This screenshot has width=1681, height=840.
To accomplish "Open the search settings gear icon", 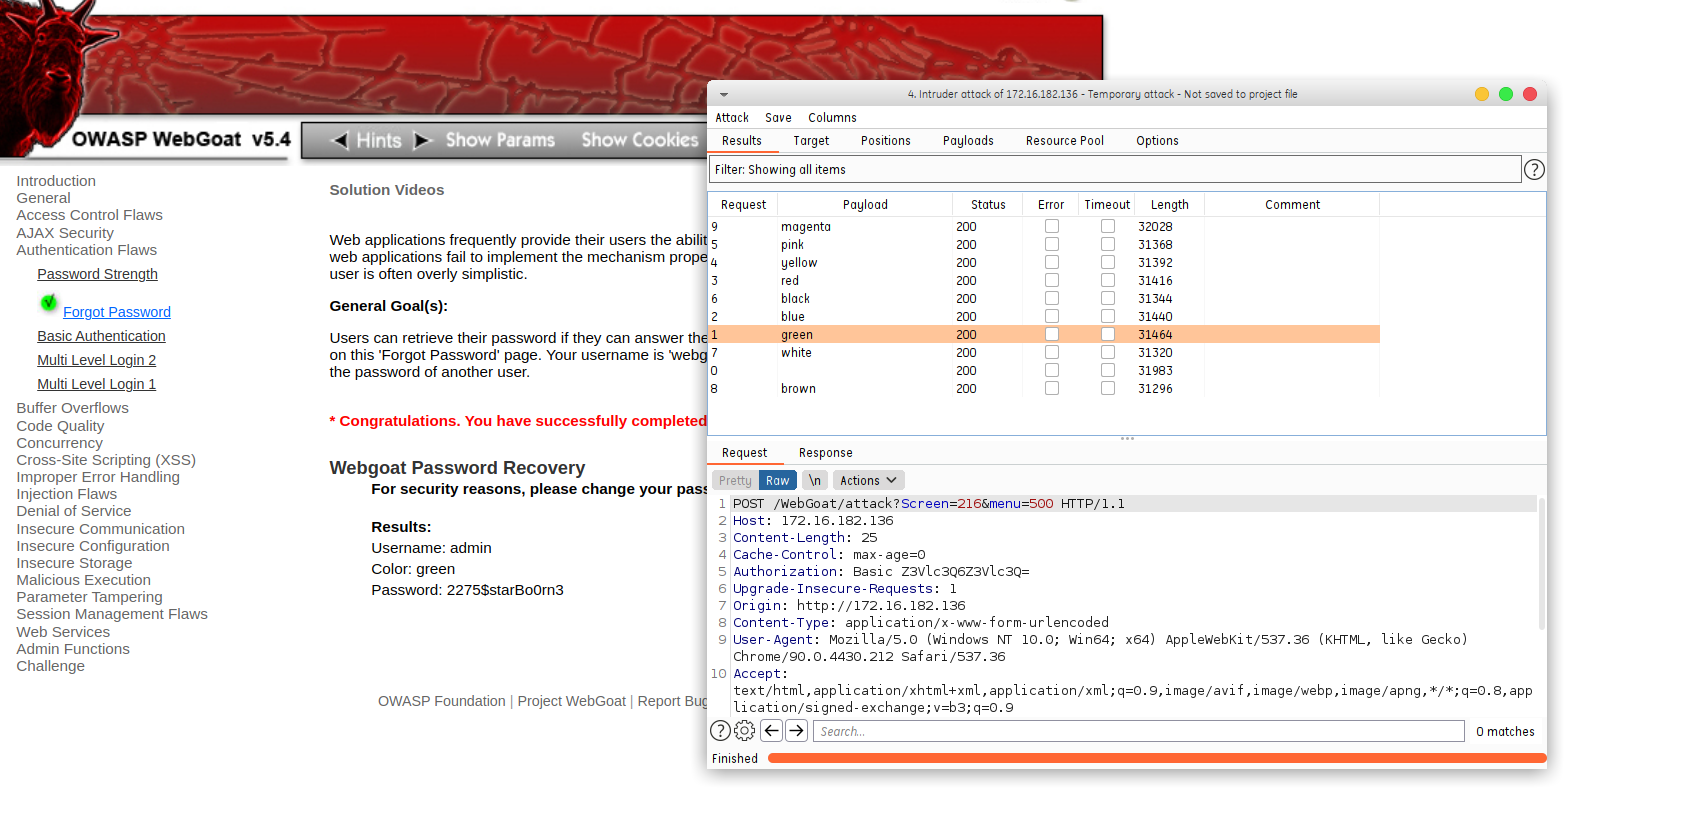I will click(x=745, y=731).
